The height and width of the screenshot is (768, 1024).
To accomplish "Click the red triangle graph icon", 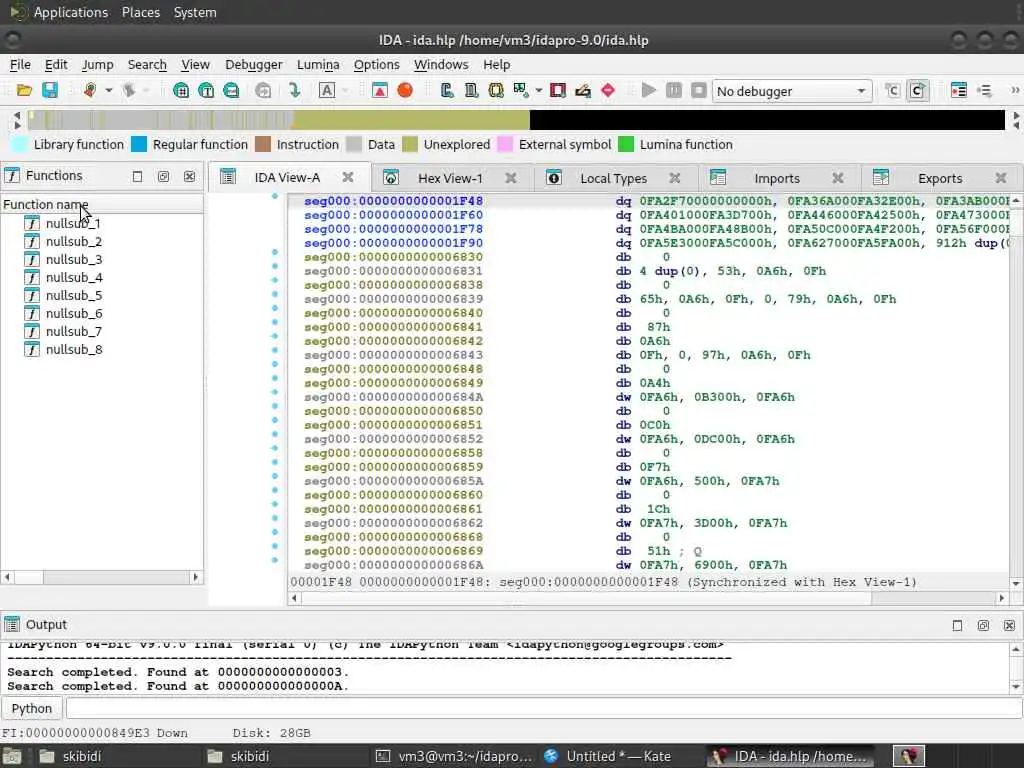I will 379,90.
